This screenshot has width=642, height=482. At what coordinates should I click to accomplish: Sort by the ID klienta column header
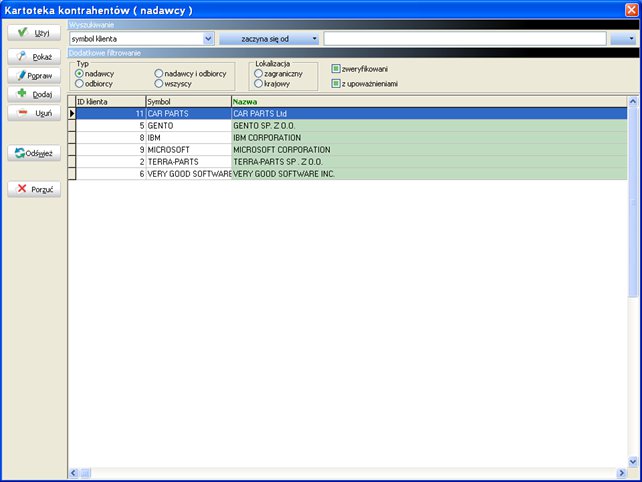tap(111, 102)
